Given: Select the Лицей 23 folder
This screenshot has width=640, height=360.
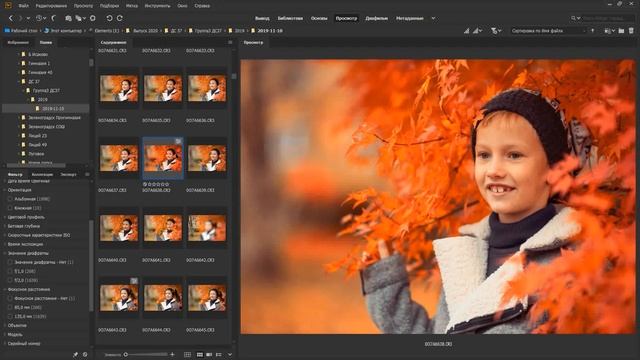Looking at the screenshot, I should click(x=37, y=136).
